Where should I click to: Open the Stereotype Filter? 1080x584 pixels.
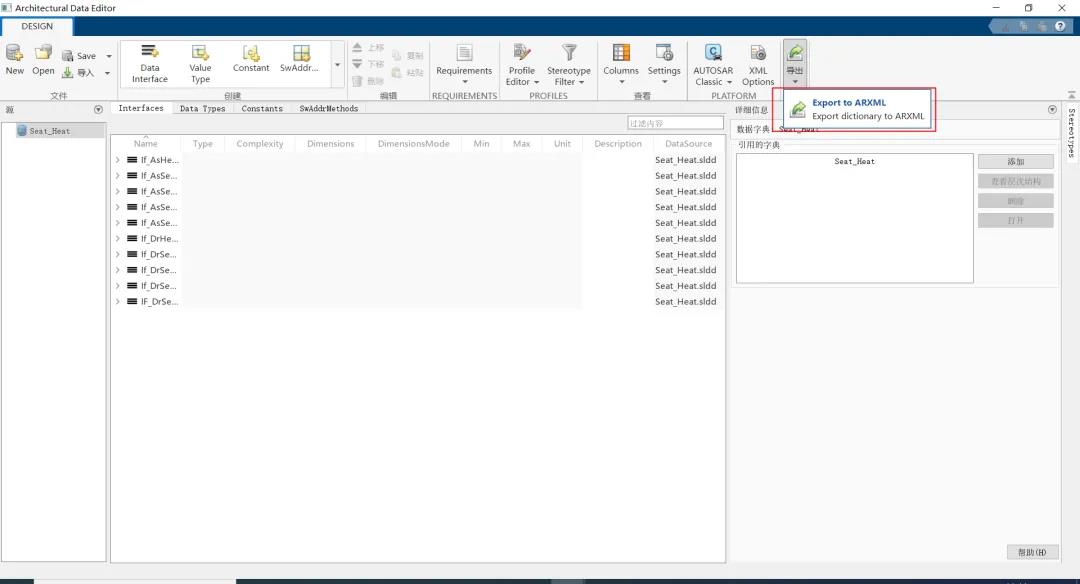(569, 64)
